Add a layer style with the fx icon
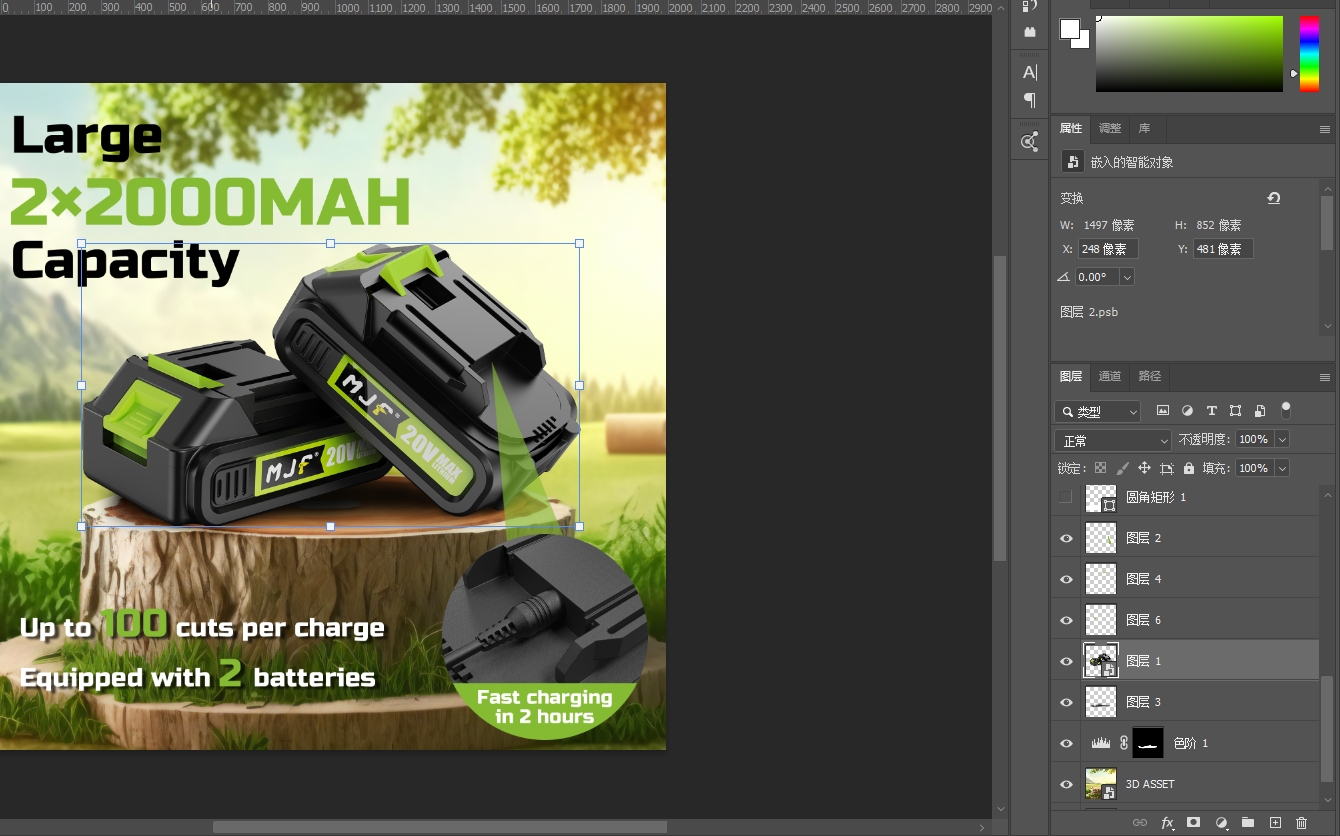The width and height of the screenshot is (1340, 836). [1167, 823]
